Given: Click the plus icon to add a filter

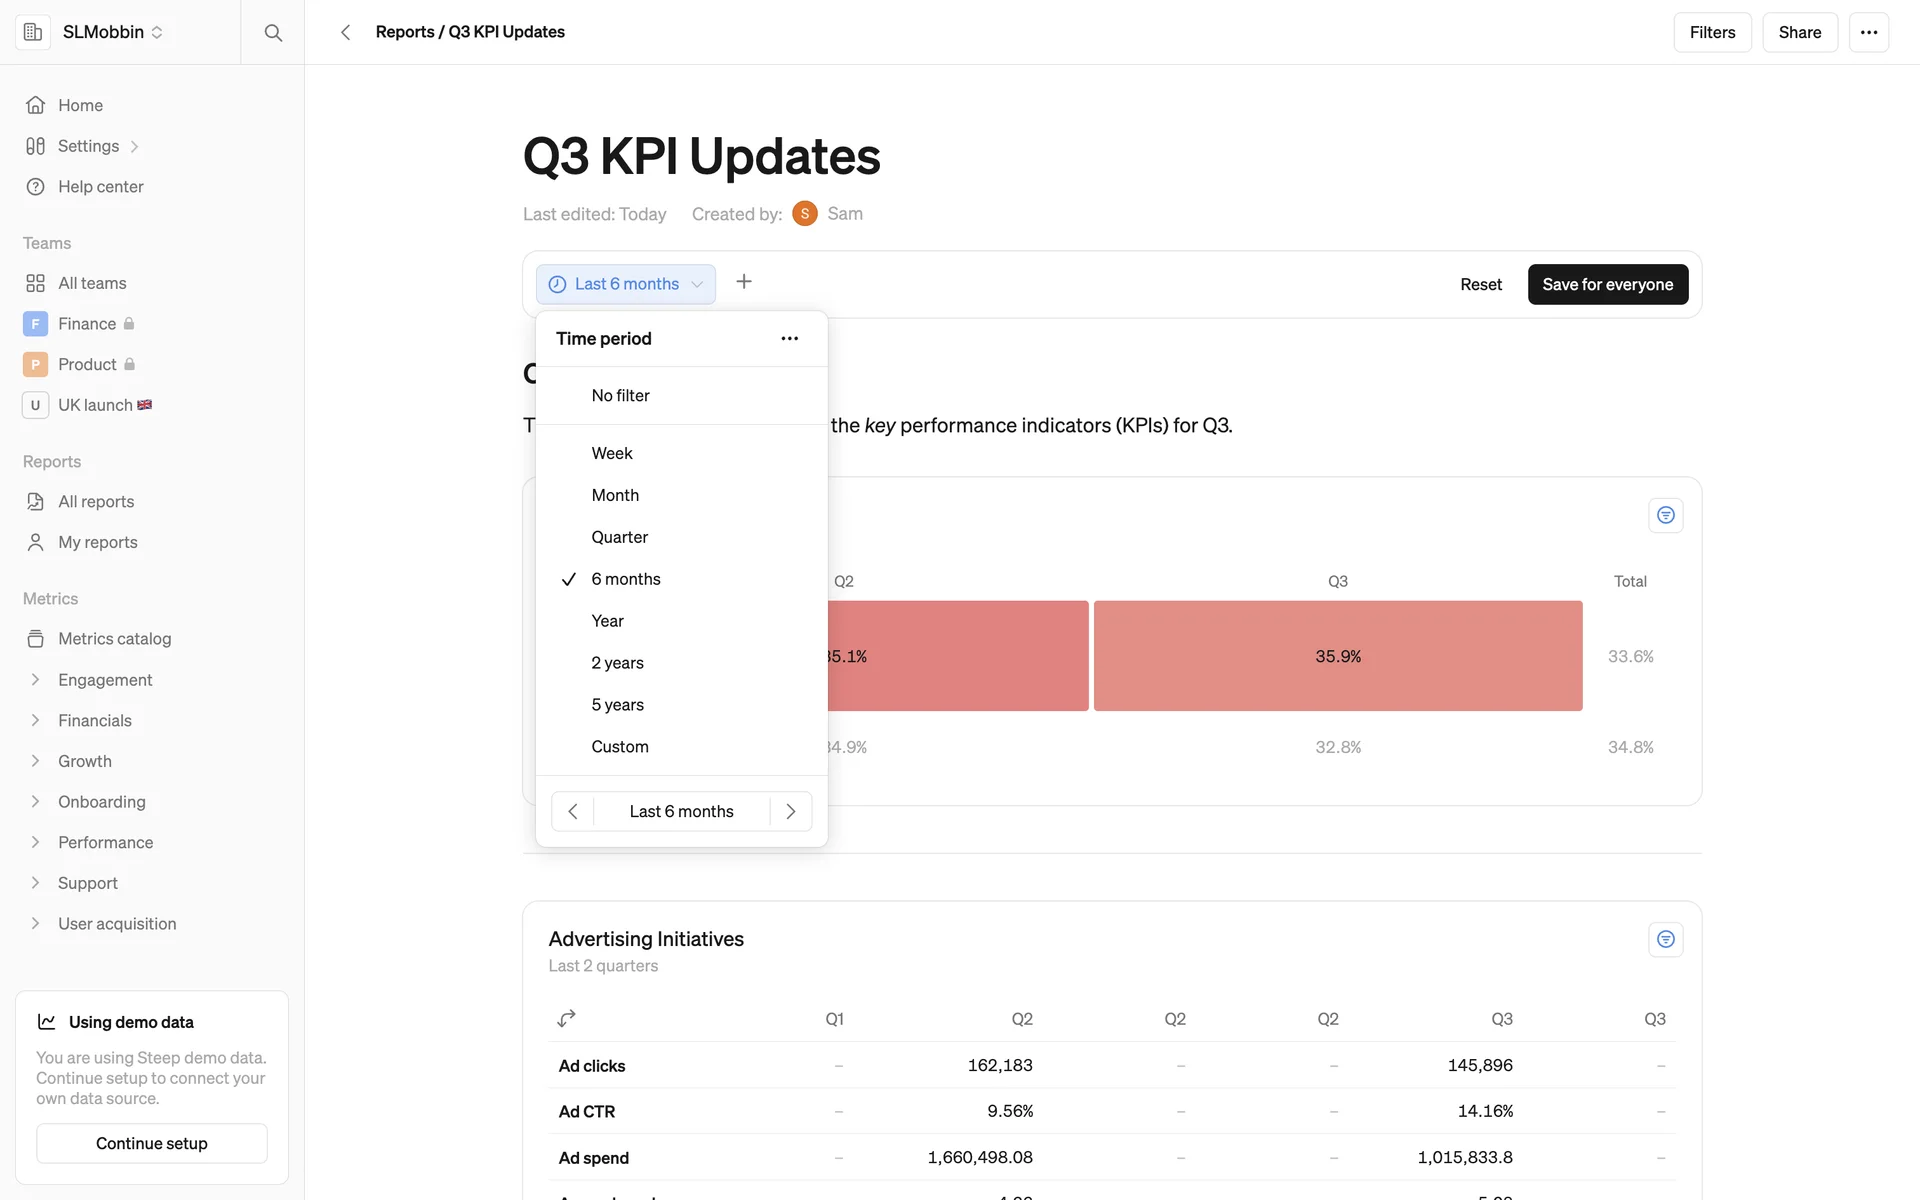Looking at the screenshot, I should [744, 282].
